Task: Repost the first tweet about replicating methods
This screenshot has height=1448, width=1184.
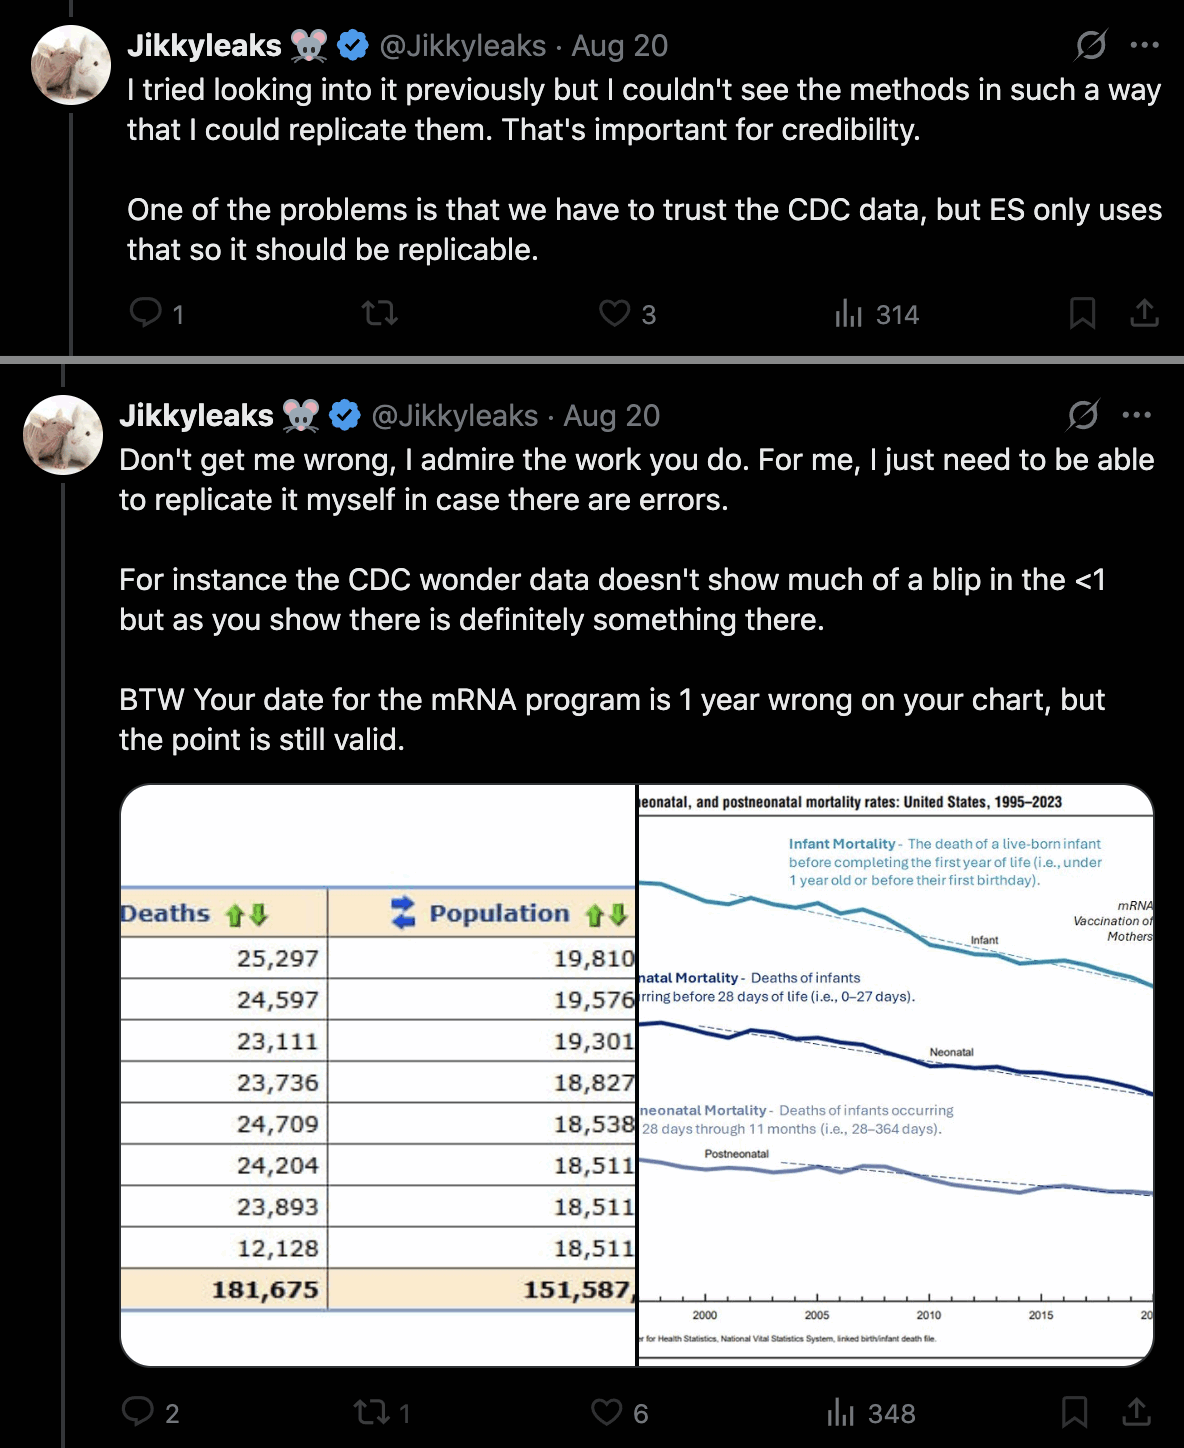Action: click(x=380, y=314)
